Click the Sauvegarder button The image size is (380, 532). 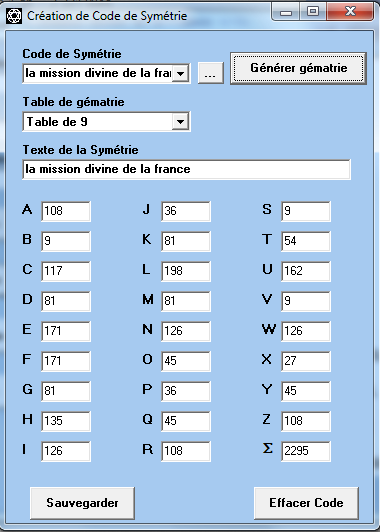(x=82, y=503)
